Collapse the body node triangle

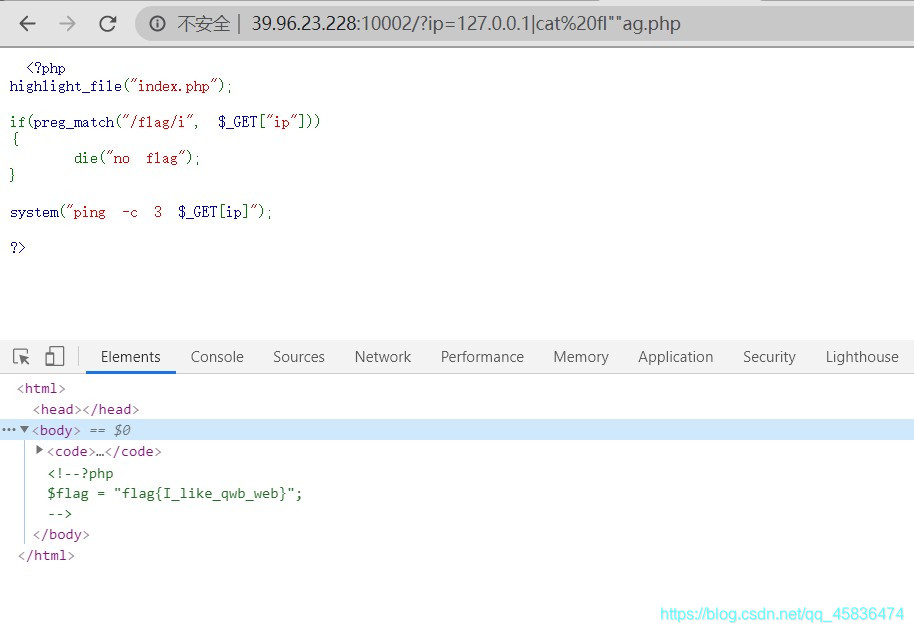tap(24, 430)
